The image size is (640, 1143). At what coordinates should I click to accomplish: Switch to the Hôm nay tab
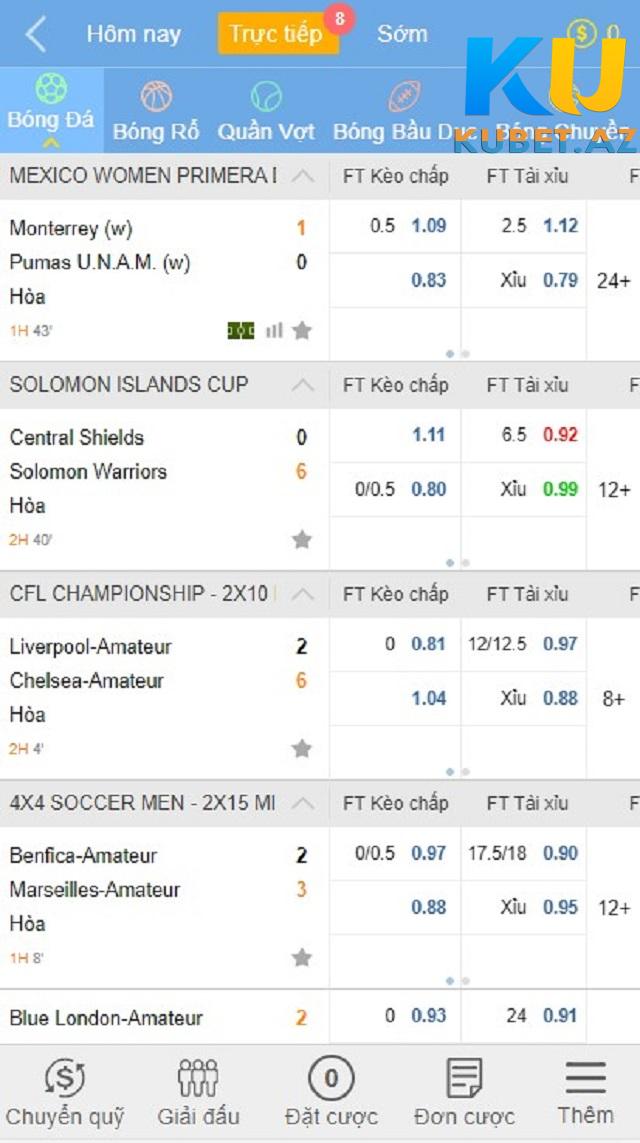coord(133,34)
